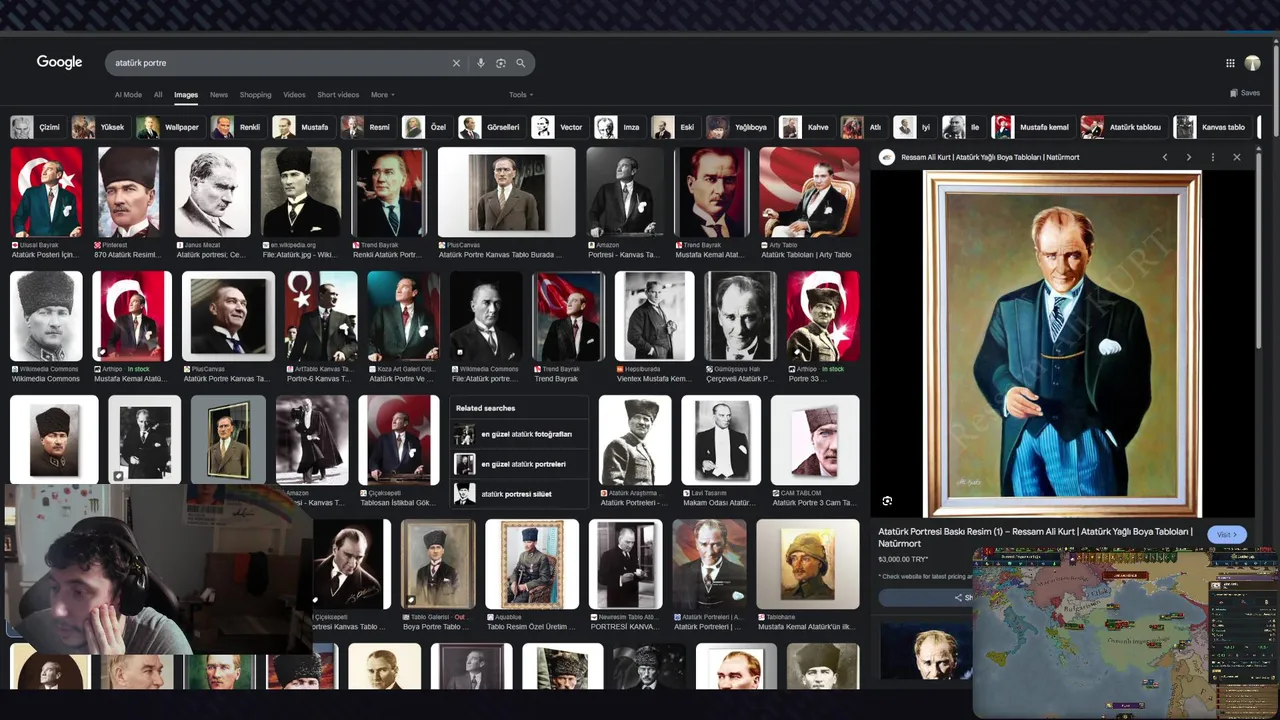
Task: Open the large framed painting preview image
Action: pos(1062,344)
